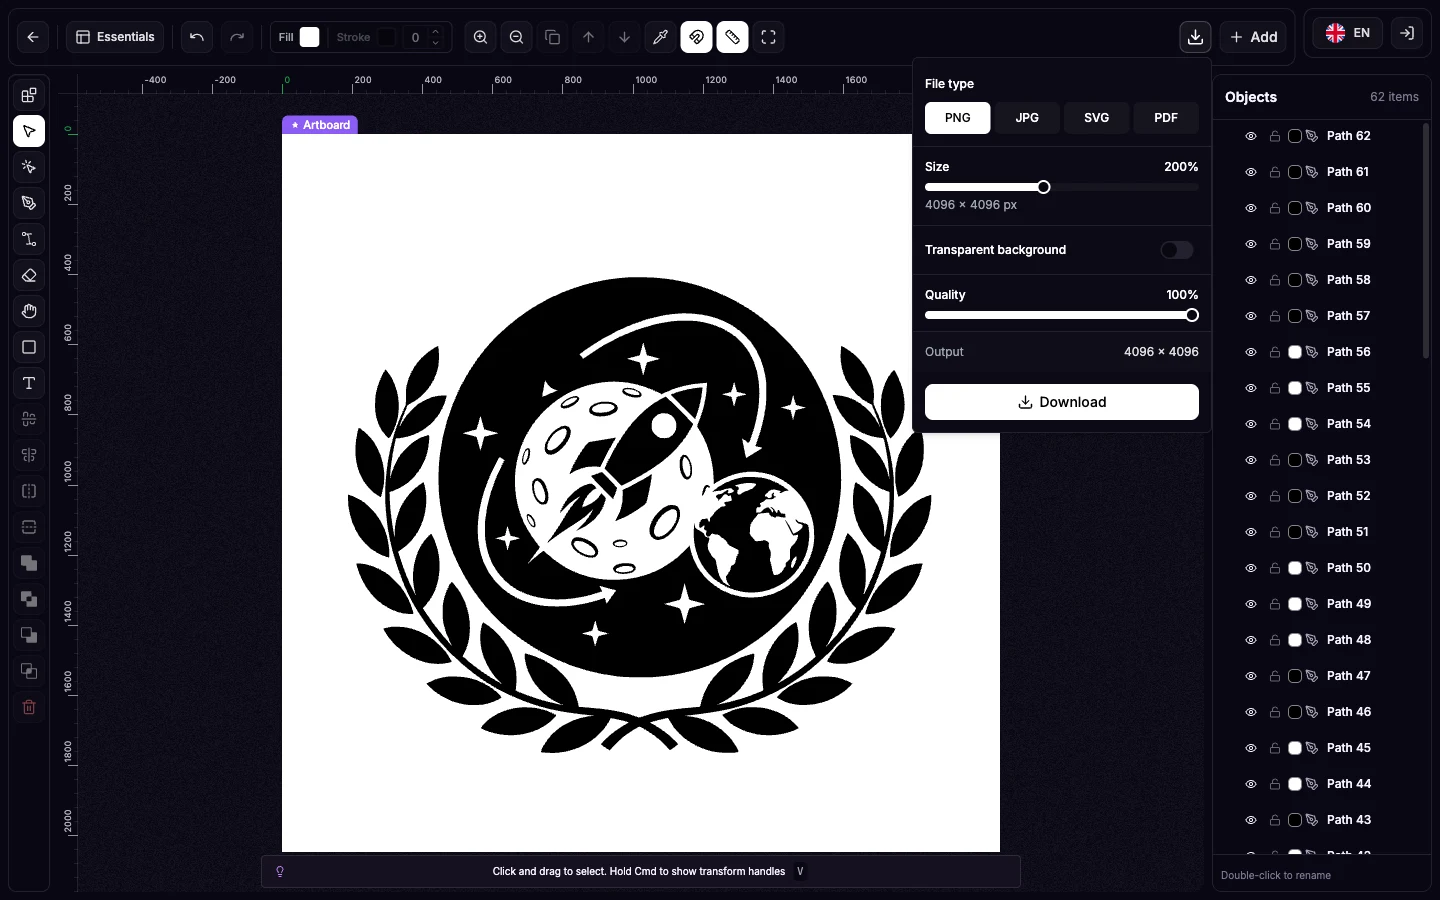Click the exclude shapes boolean icon
This screenshot has width=1440, height=900.
coord(29,599)
